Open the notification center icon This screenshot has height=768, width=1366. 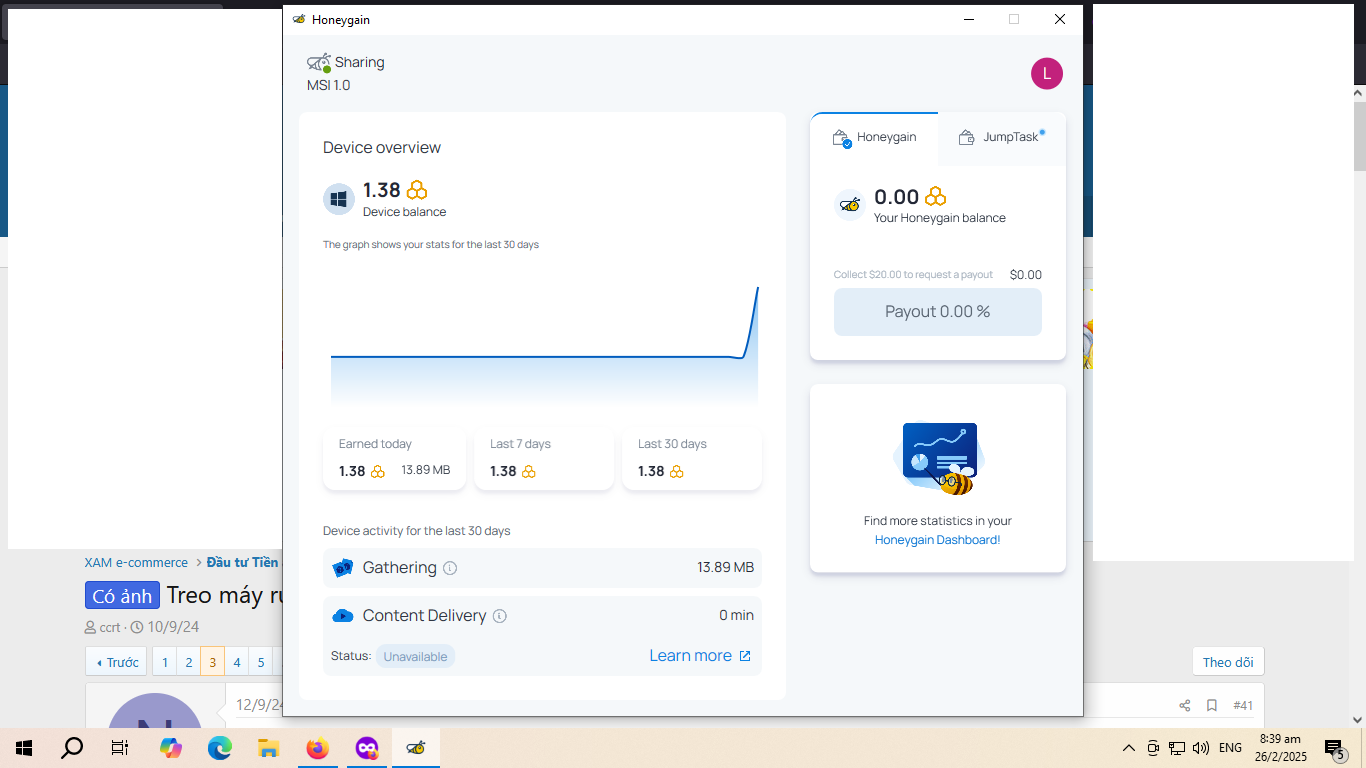pos(1334,748)
